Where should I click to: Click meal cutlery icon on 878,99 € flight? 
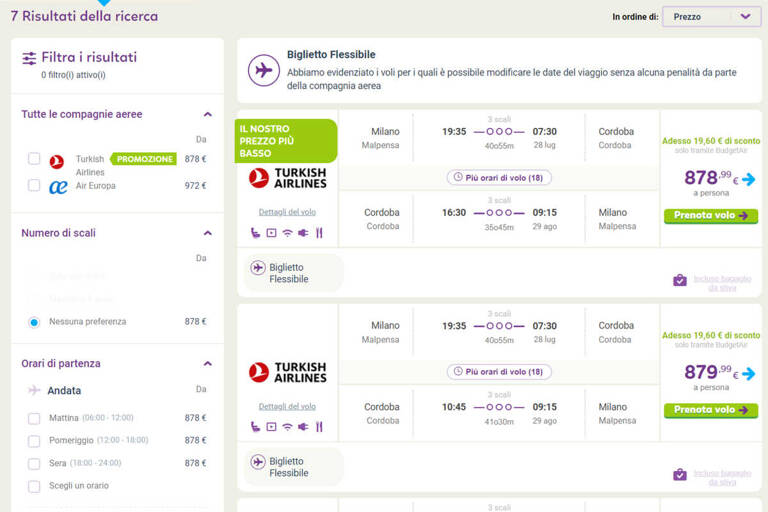coord(319,233)
